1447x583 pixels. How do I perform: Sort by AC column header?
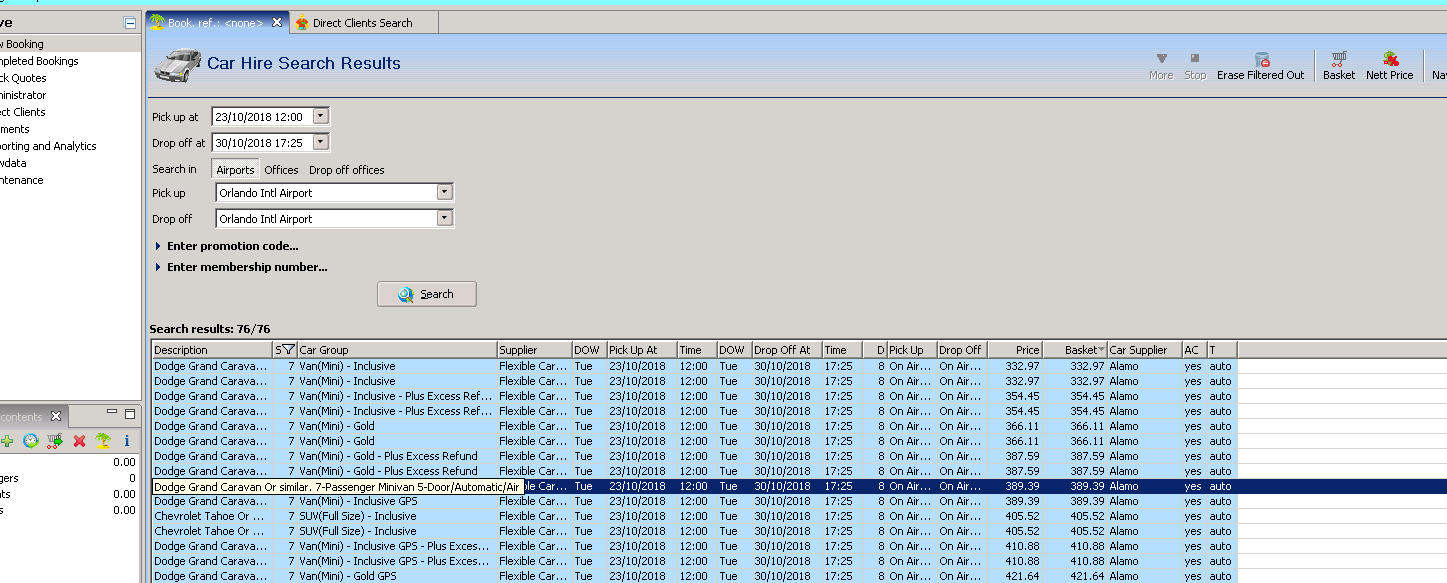point(1194,350)
